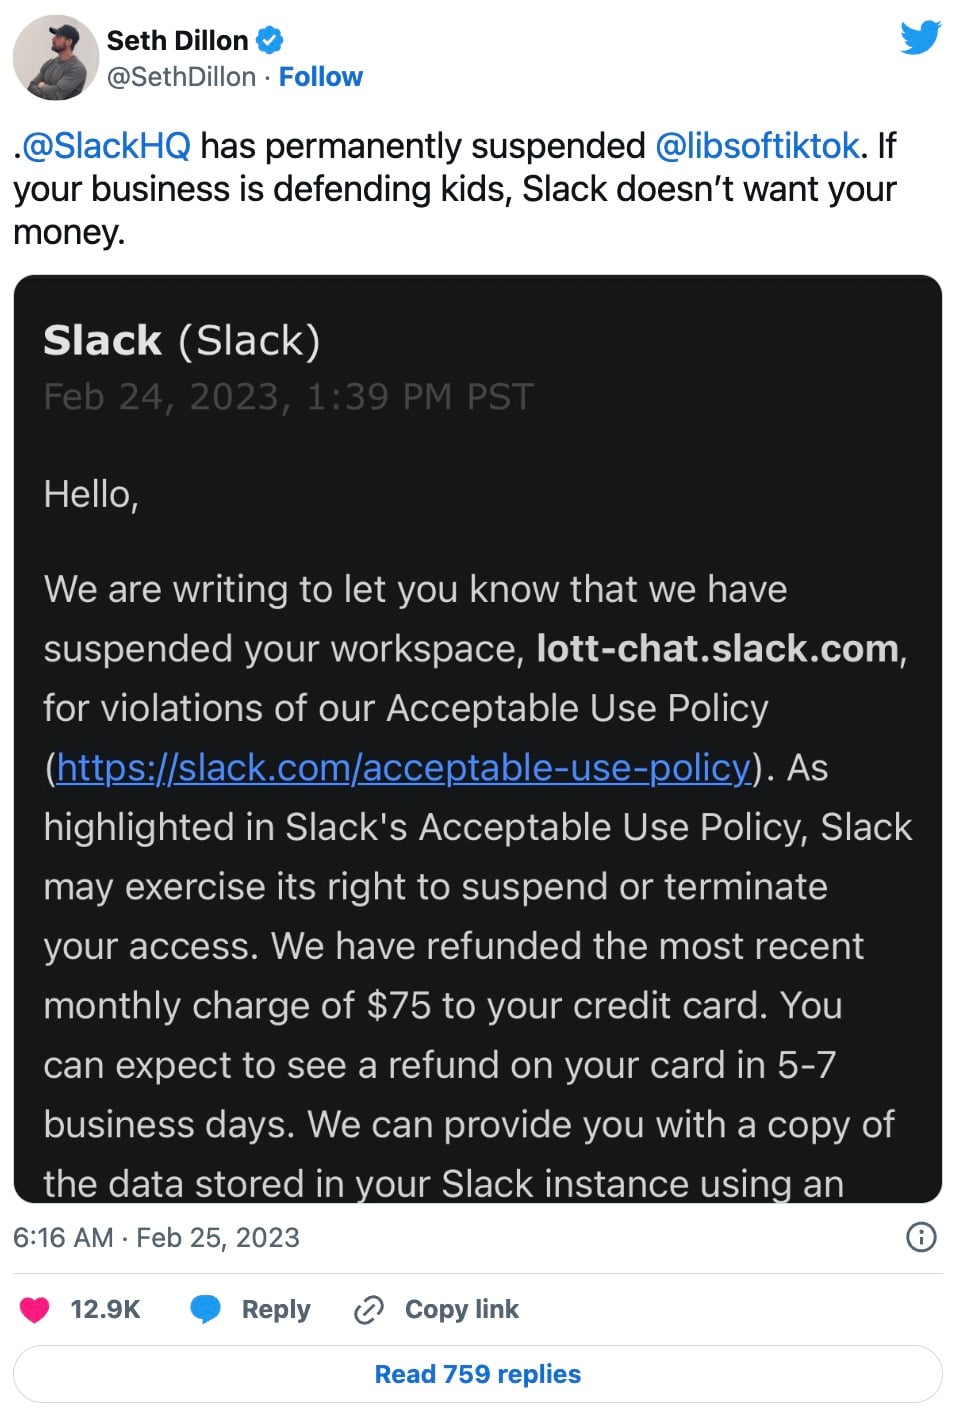Click the Copy link text

pyautogui.click(x=462, y=1309)
